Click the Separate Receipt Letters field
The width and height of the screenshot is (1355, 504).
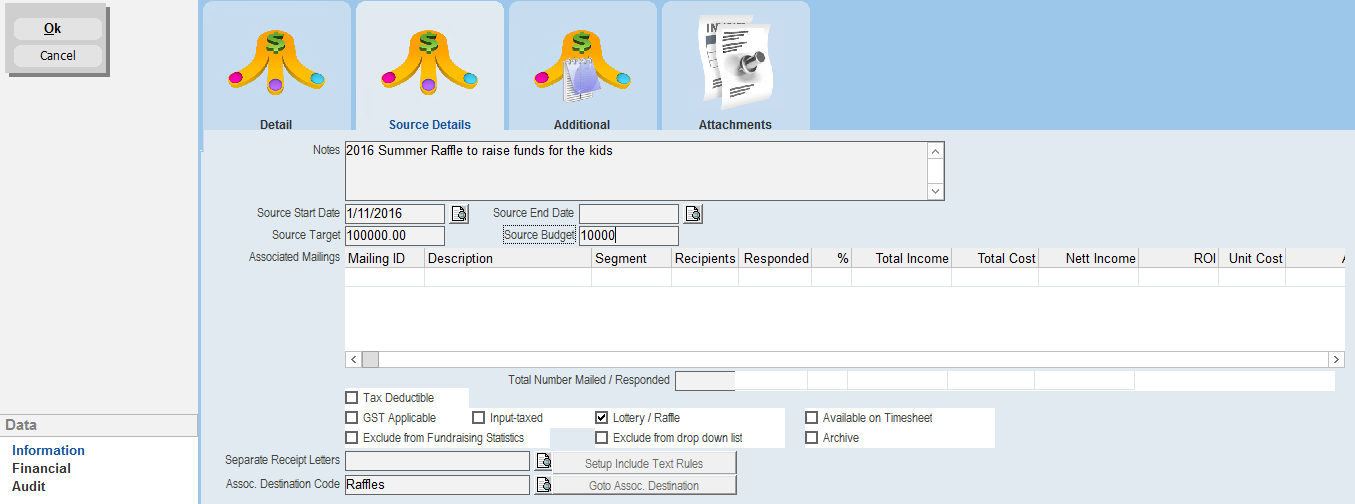[x=437, y=461]
